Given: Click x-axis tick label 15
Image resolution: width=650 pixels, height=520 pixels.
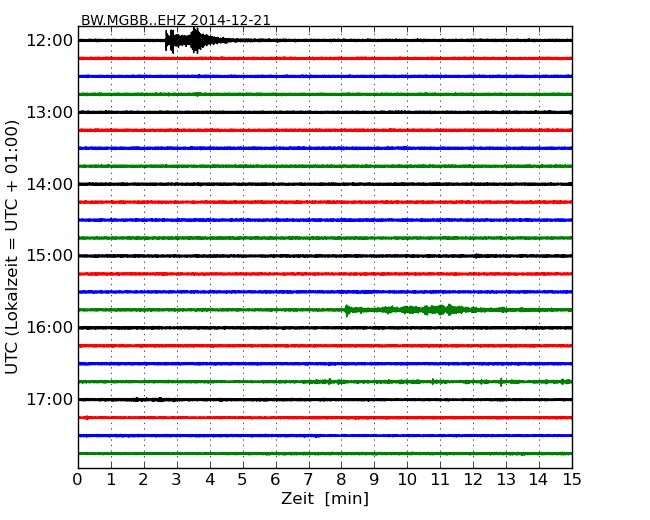Looking at the screenshot, I should (x=572, y=480).
